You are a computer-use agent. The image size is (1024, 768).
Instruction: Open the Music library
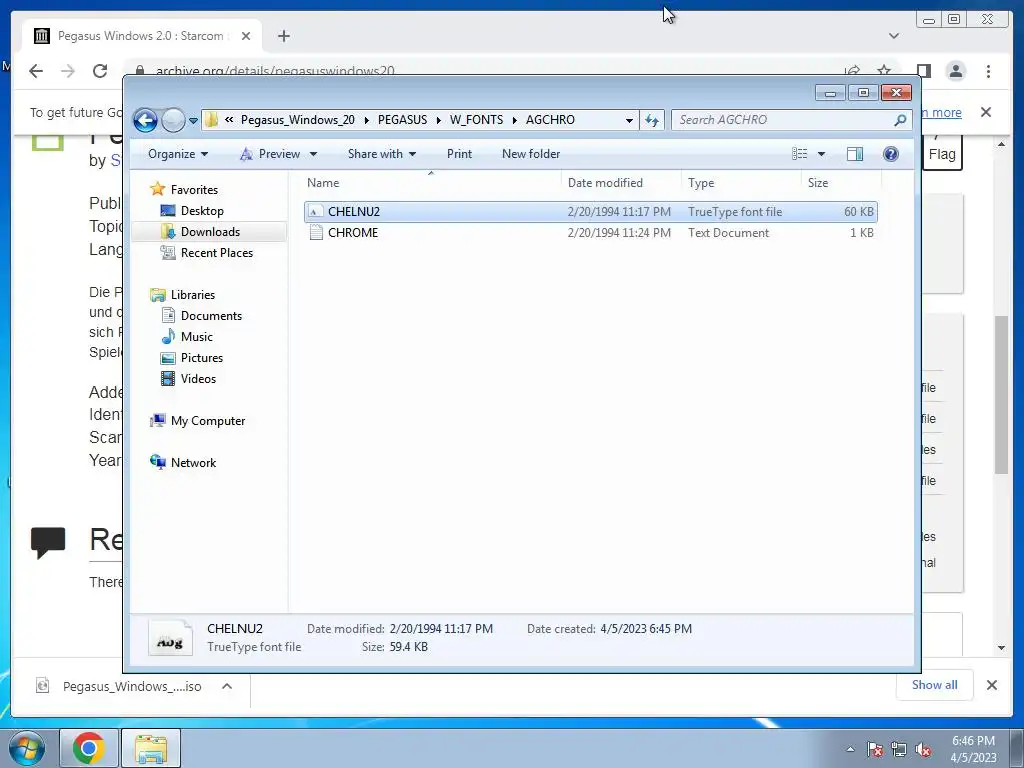[197, 336]
